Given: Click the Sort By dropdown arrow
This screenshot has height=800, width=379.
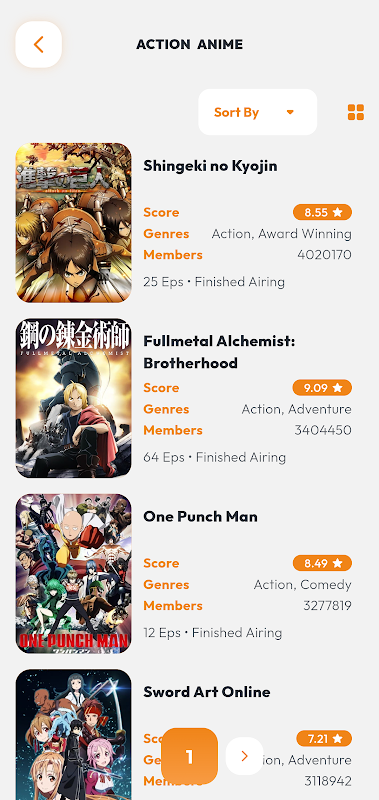Looking at the screenshot, I should [x=290, y=112].
